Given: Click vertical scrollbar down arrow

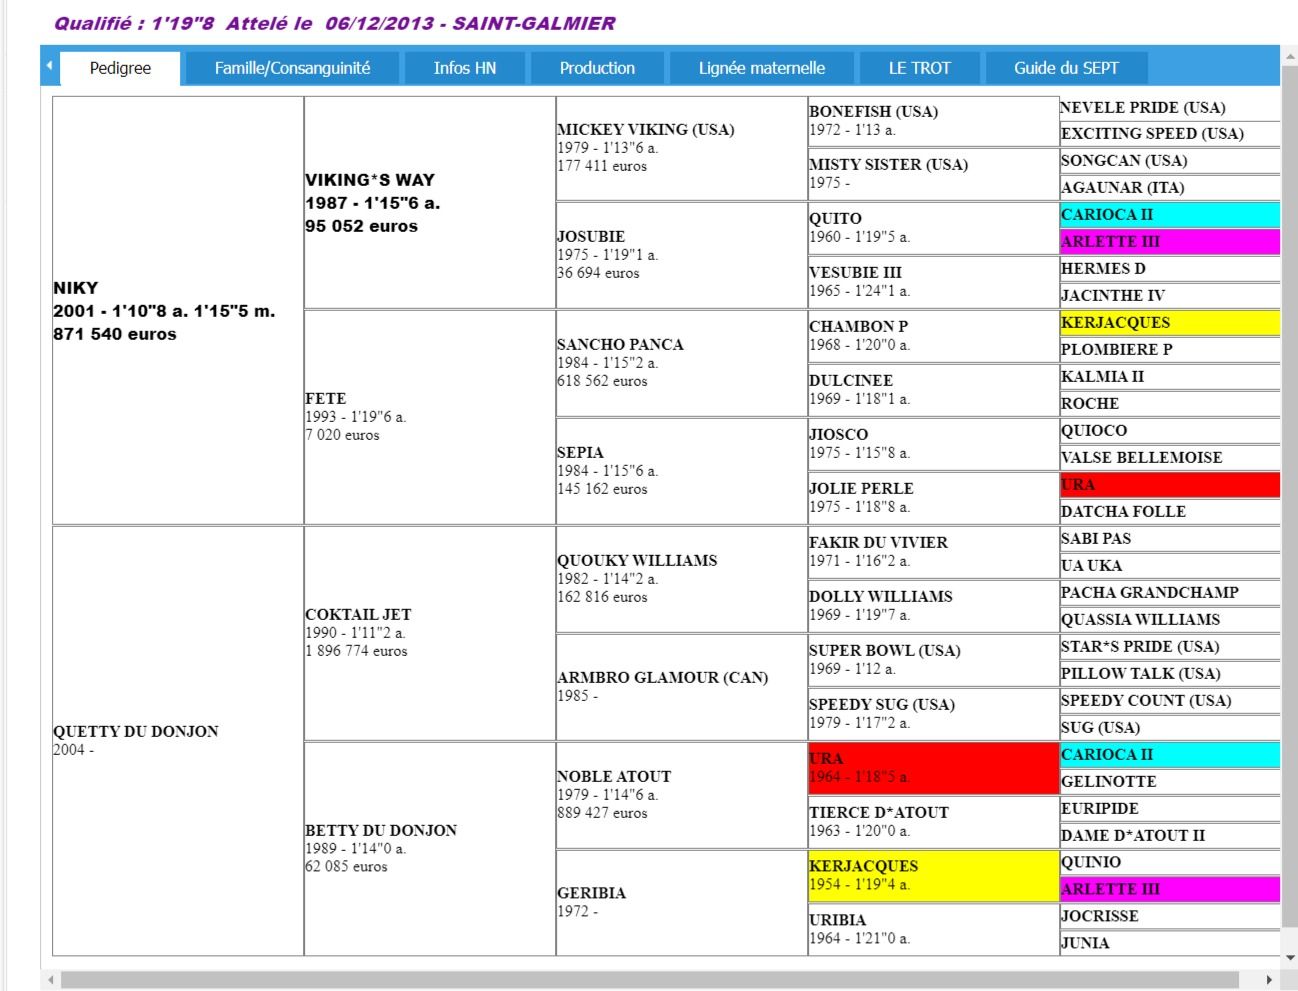Looking at the screenshot, I should [x=1289, y=957].
